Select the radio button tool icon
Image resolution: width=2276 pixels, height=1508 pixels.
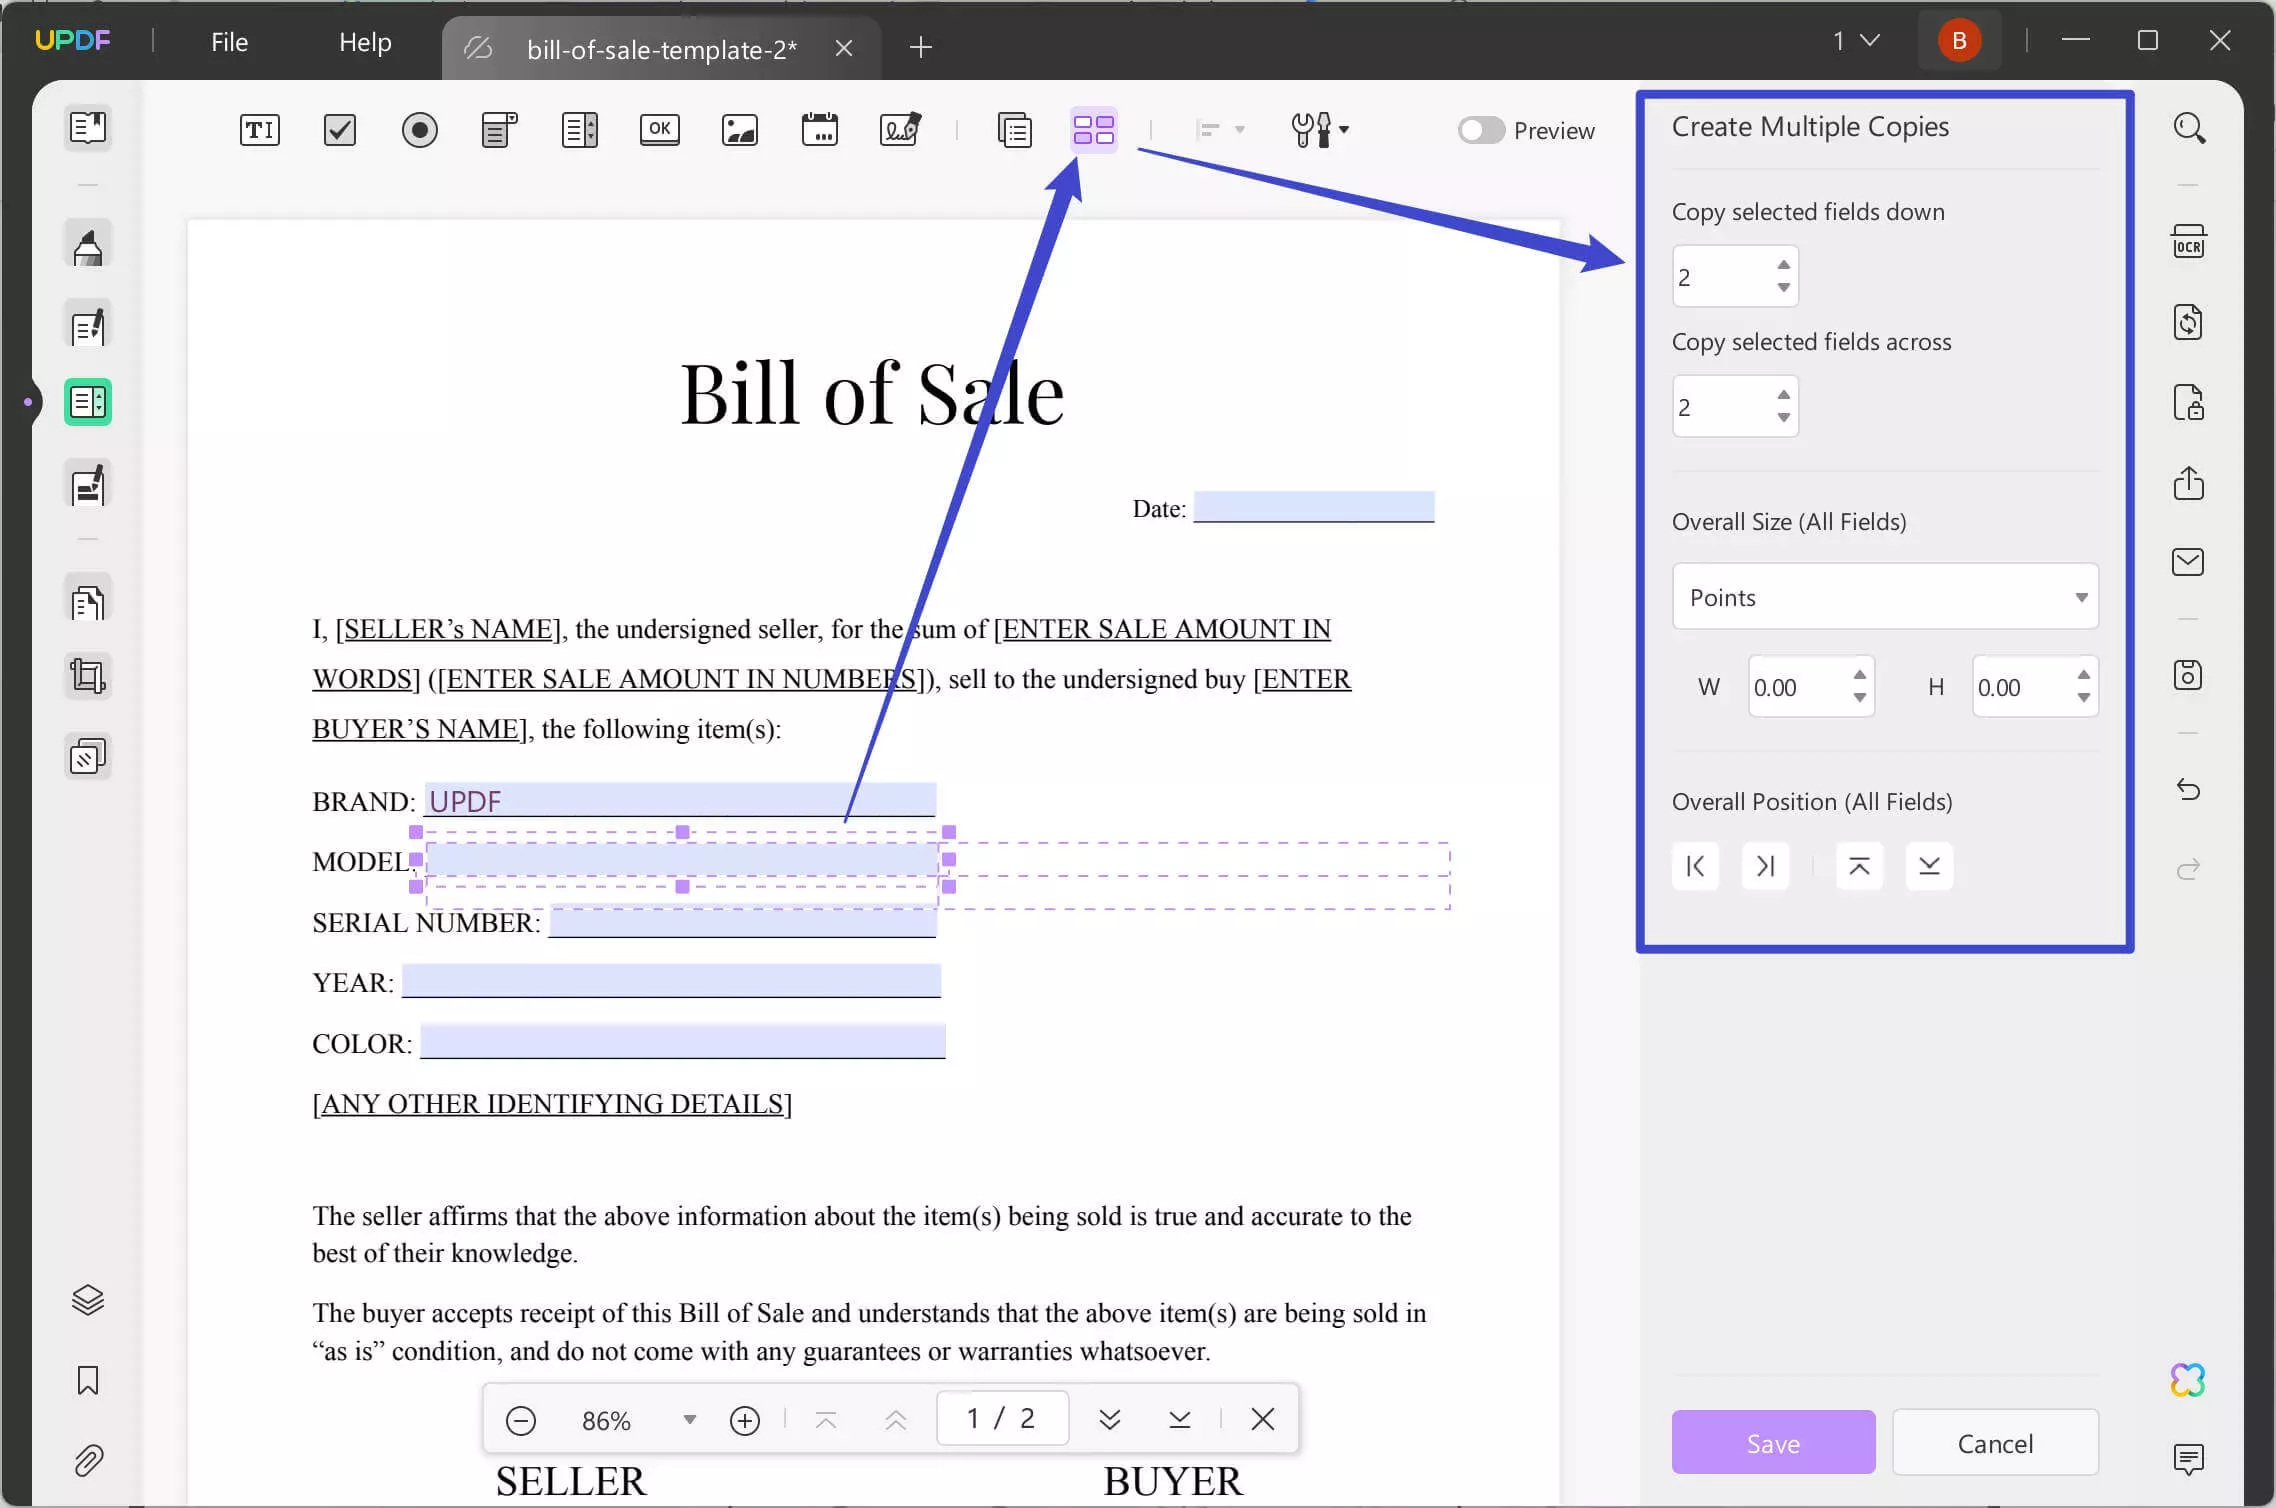(x=421, y=130)
